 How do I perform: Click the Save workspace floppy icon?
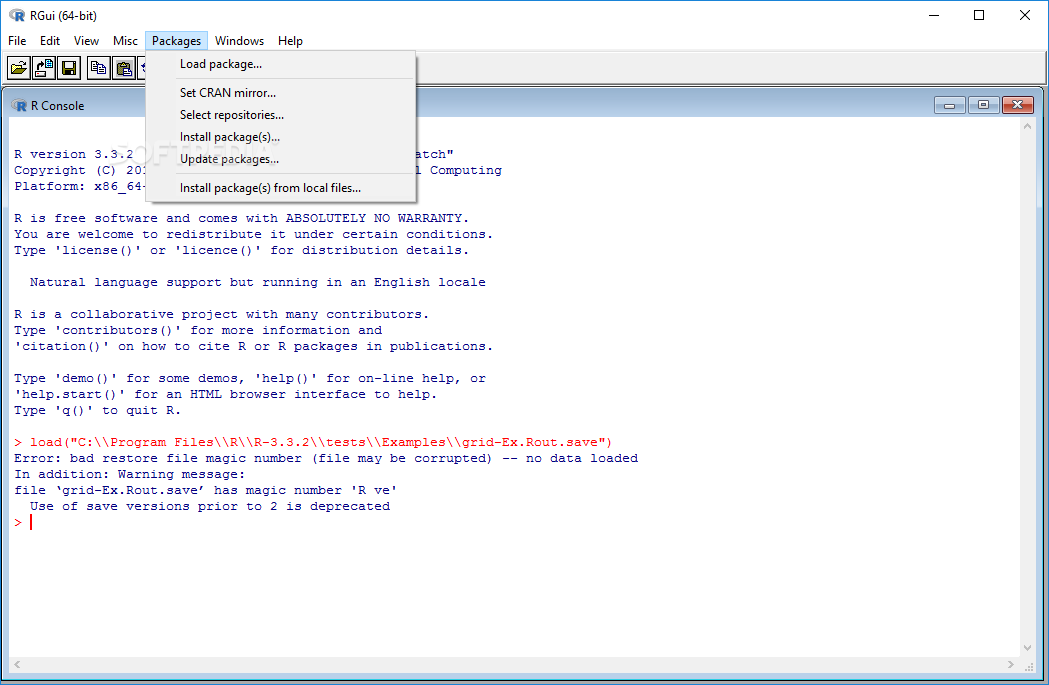(69, 68)
